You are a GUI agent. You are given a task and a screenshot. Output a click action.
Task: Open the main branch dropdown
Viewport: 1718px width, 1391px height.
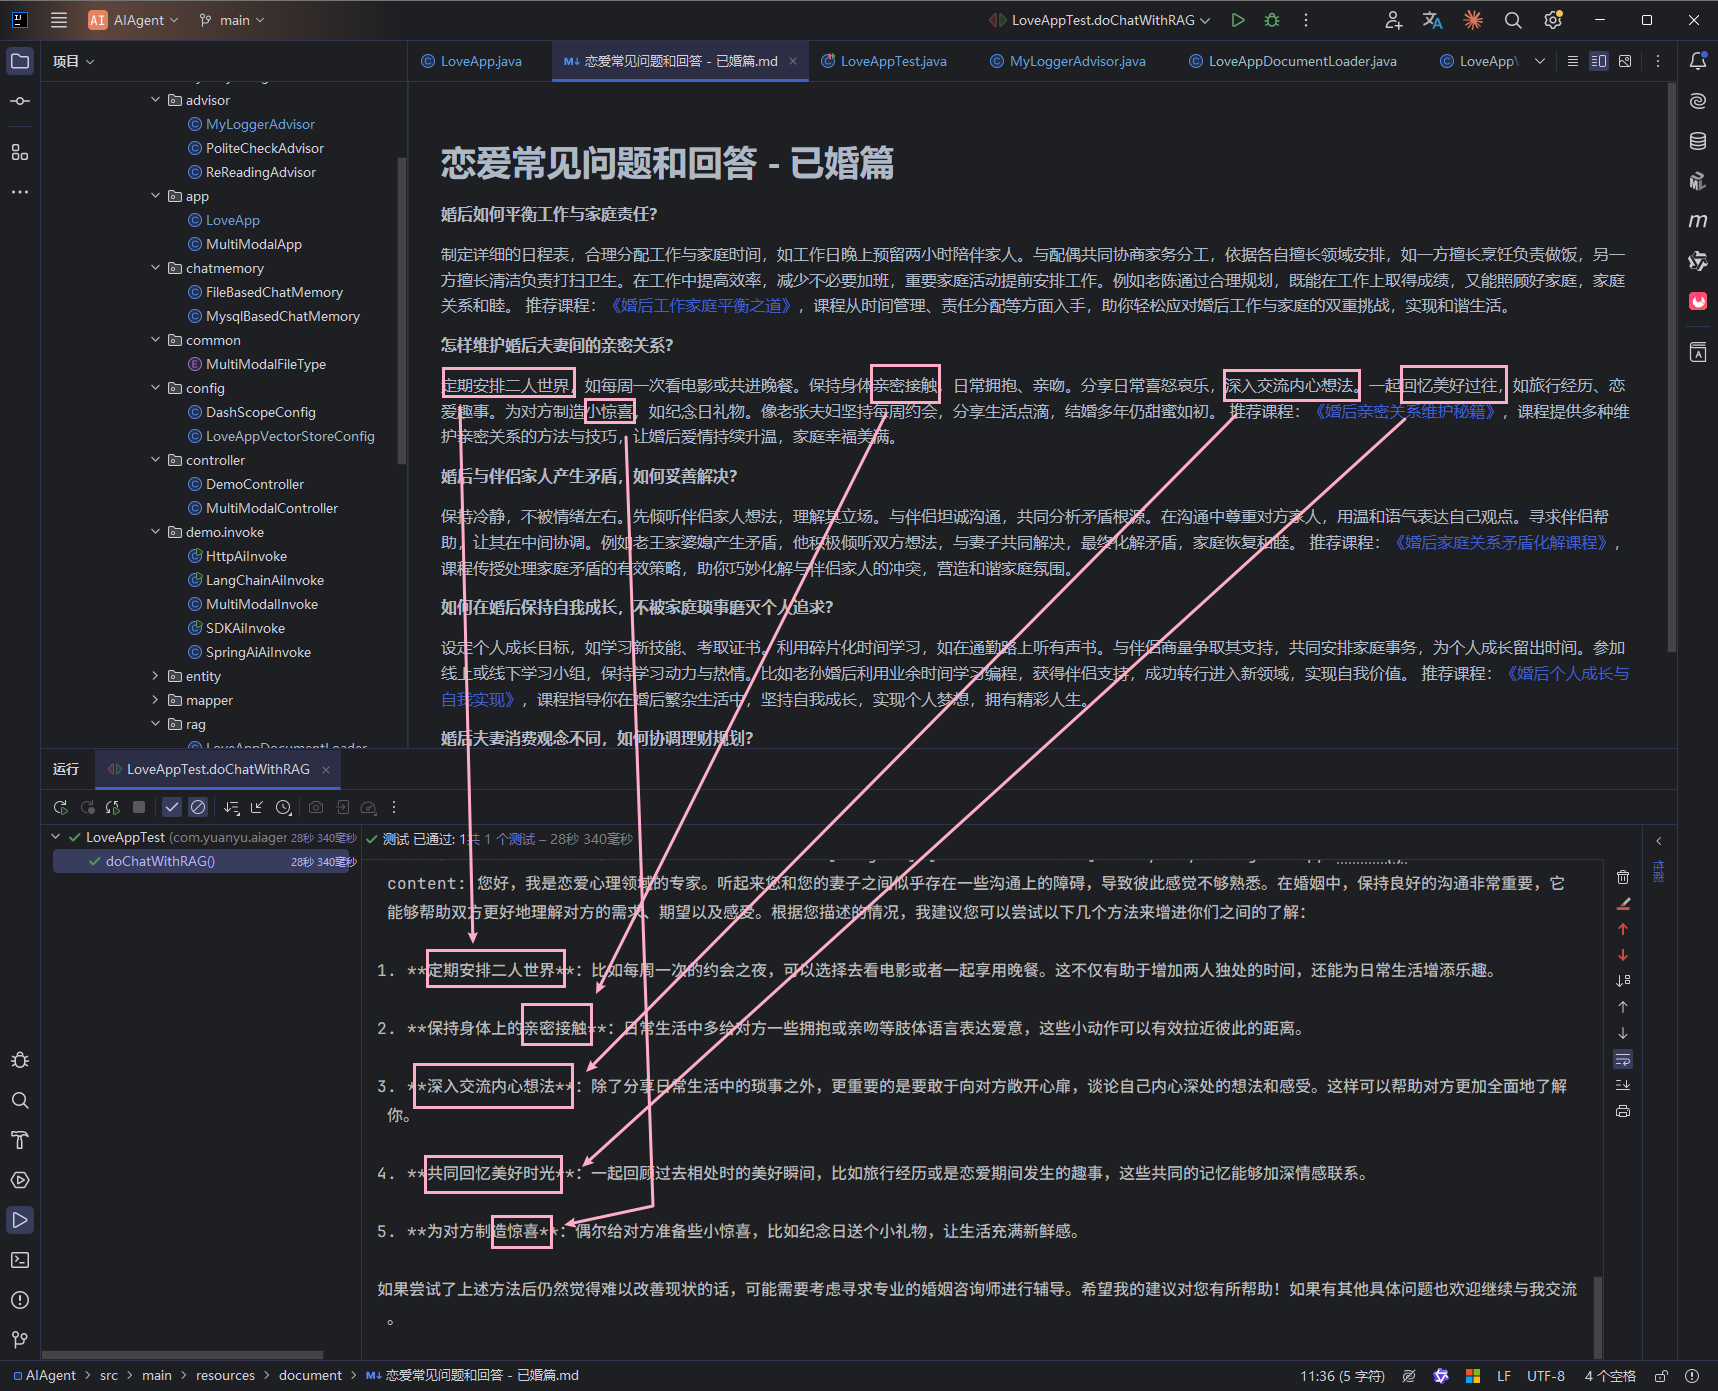coord(233,20)
